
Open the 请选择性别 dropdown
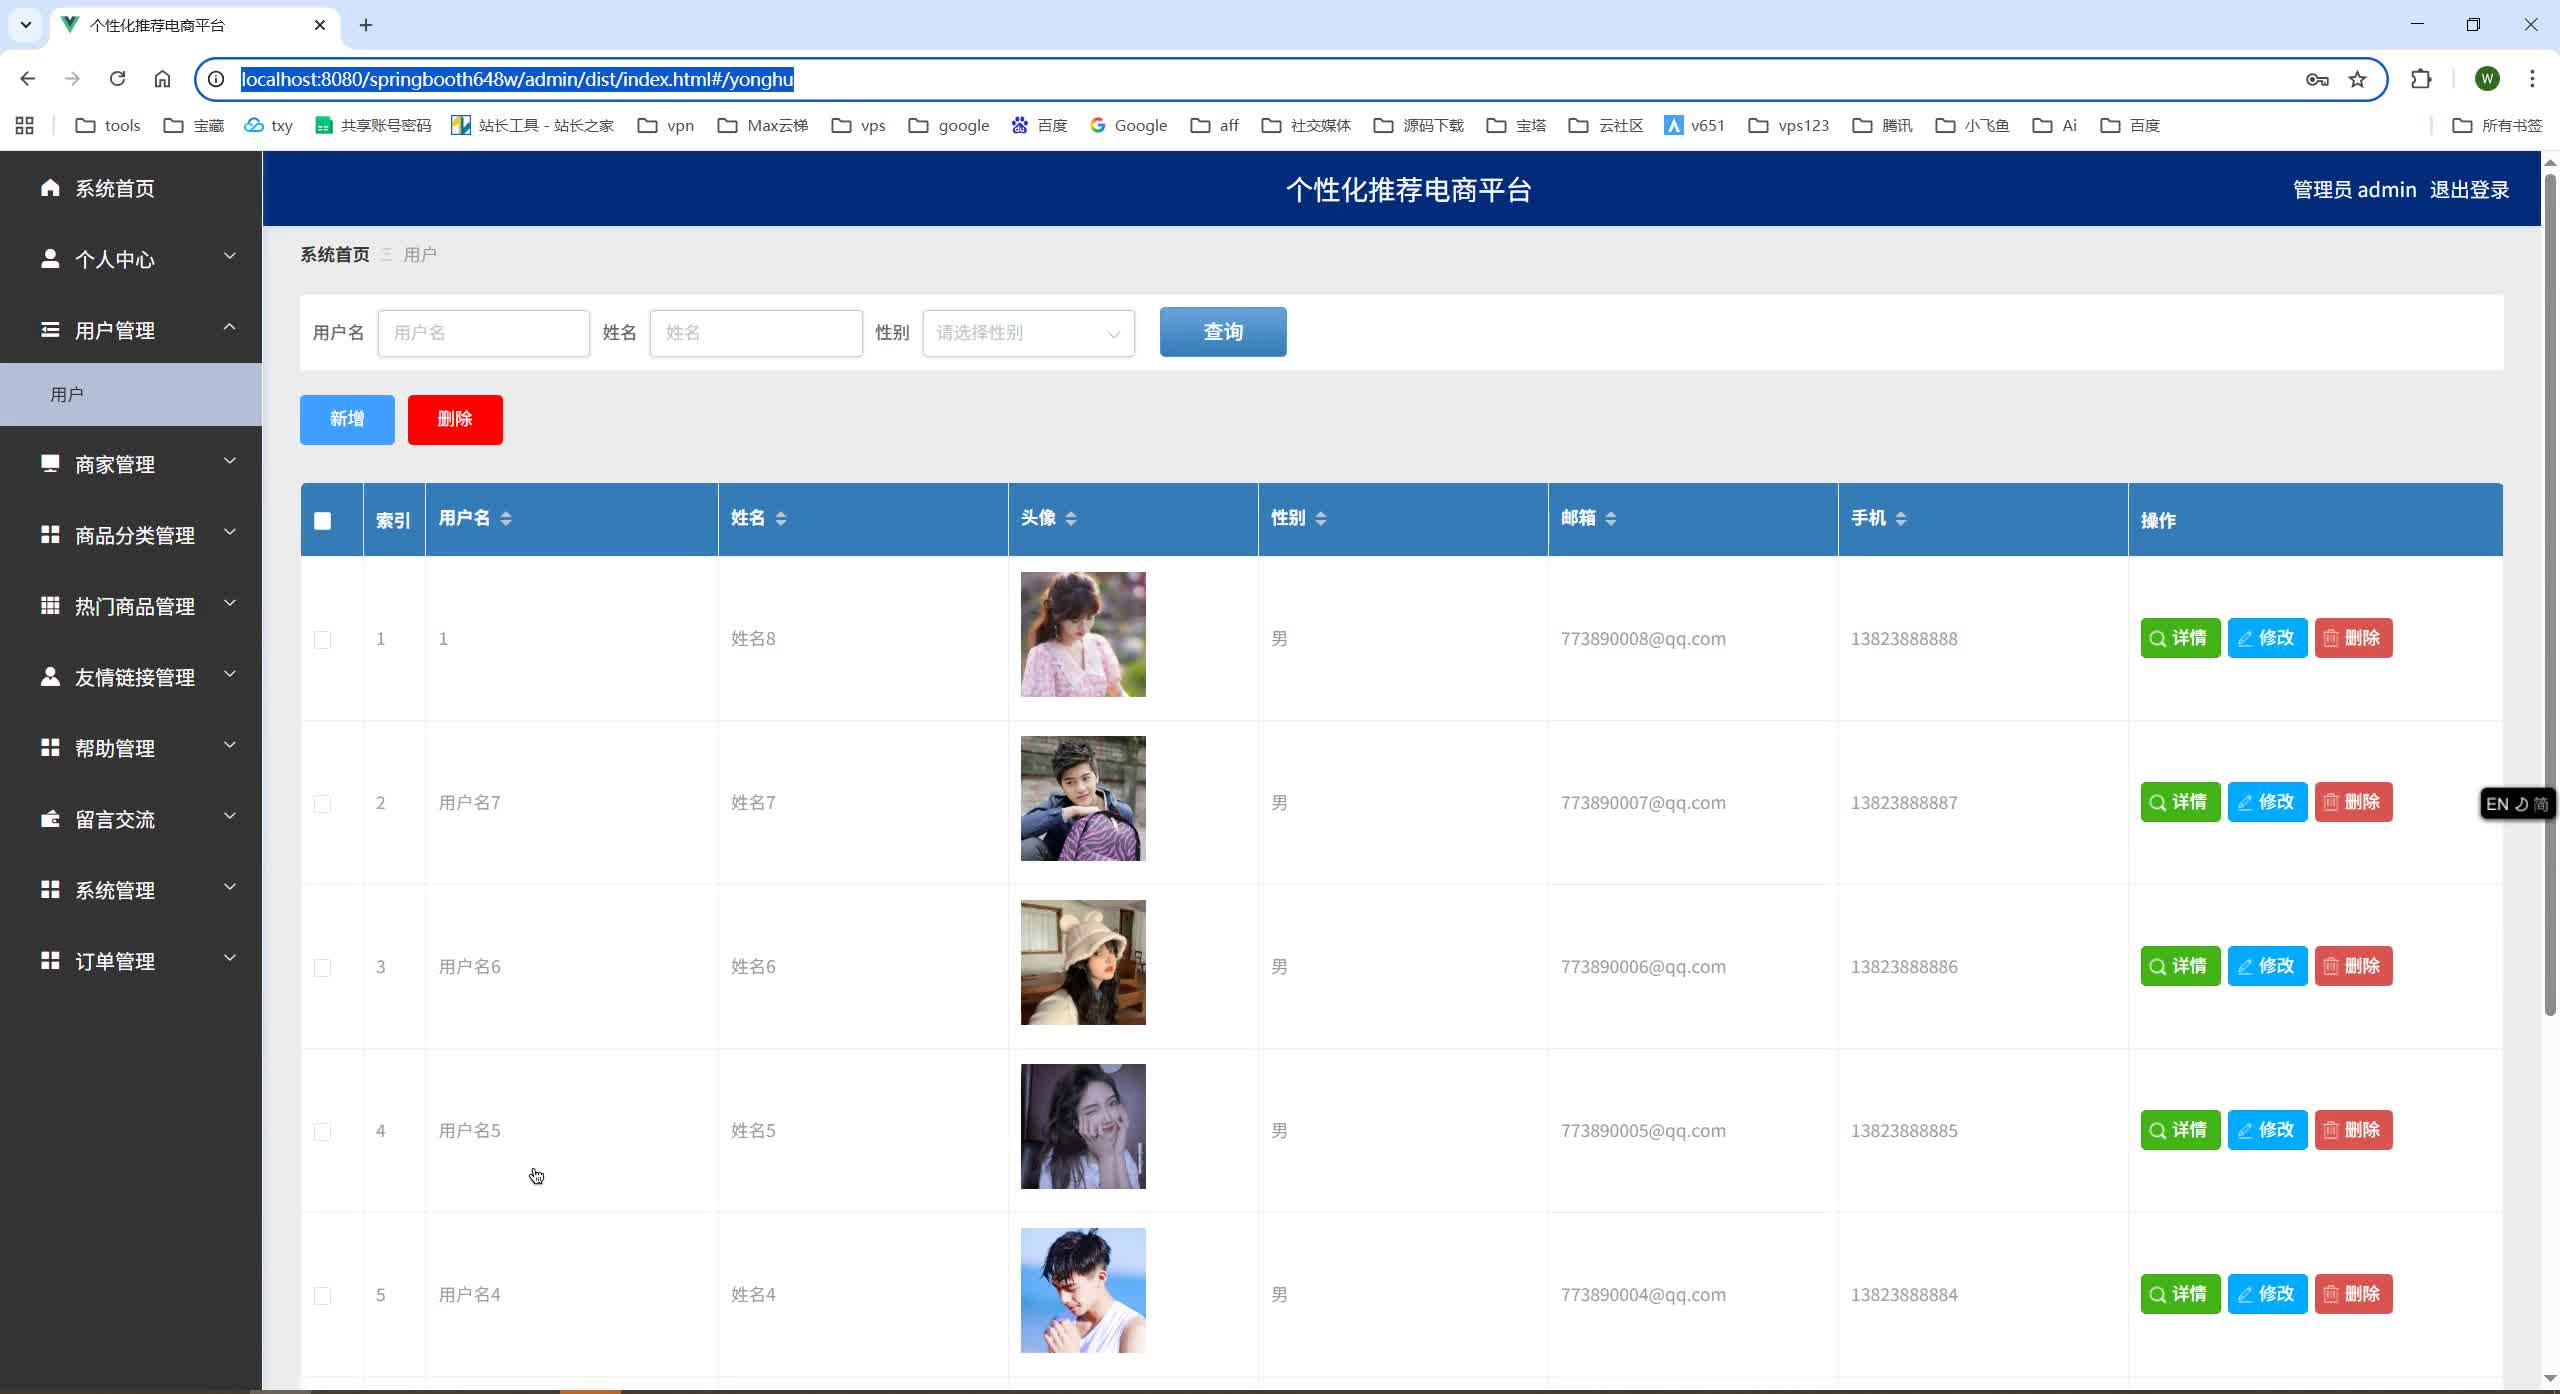point(1028,333)
